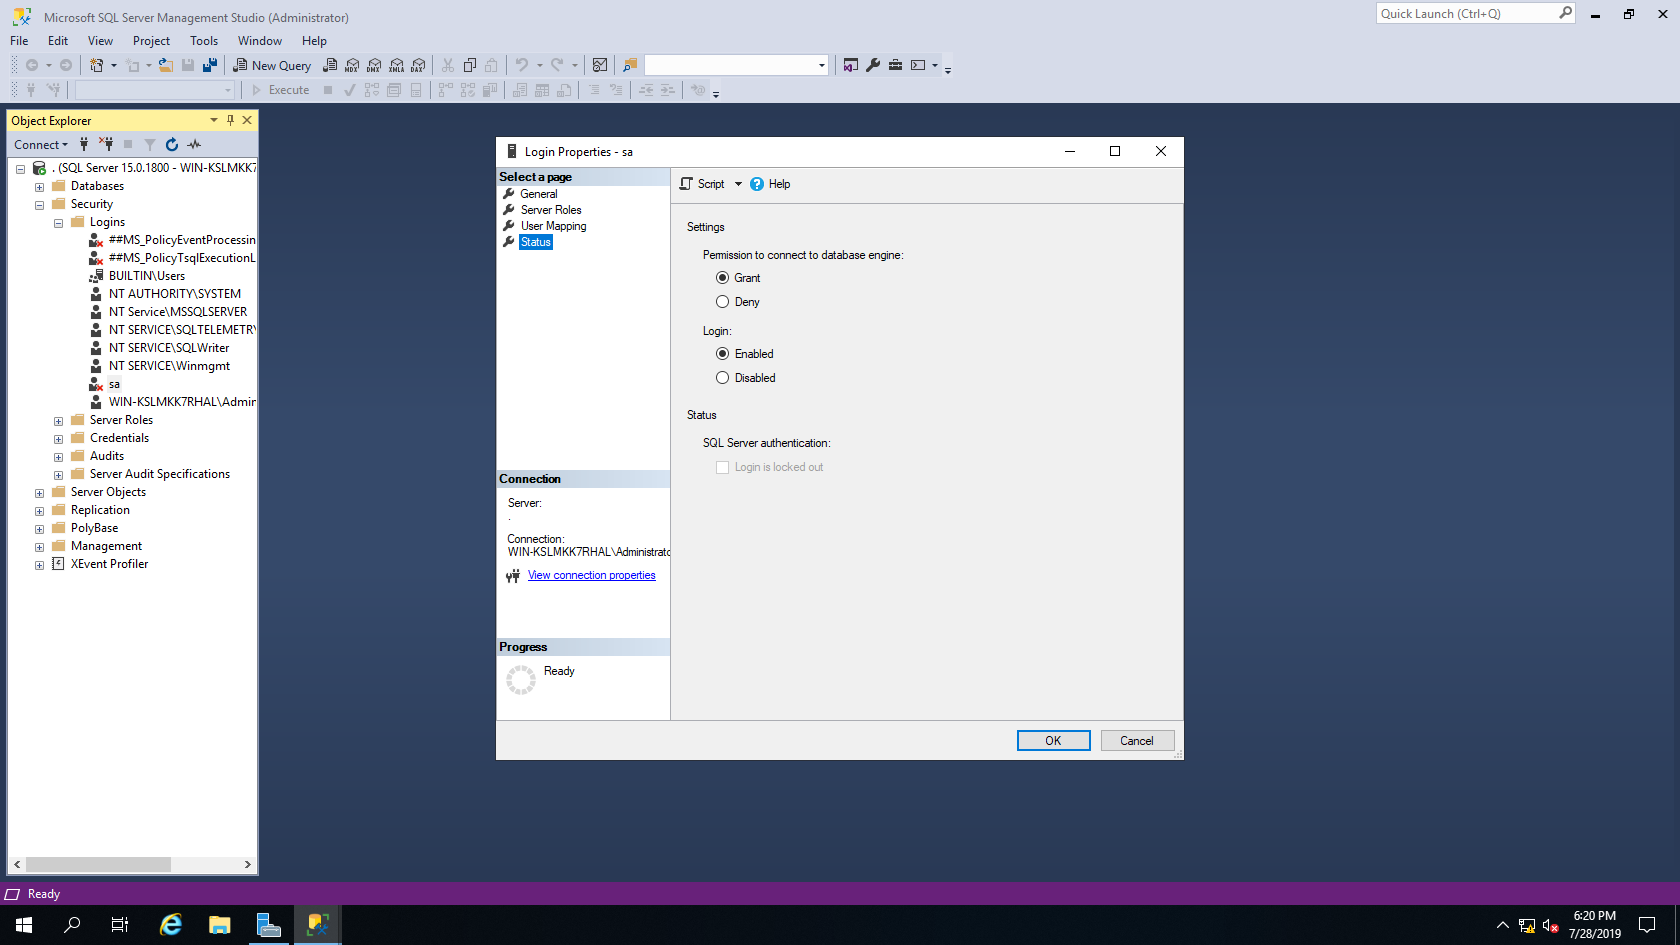Select the Enabled login radio button

click(x=722, y=354)
